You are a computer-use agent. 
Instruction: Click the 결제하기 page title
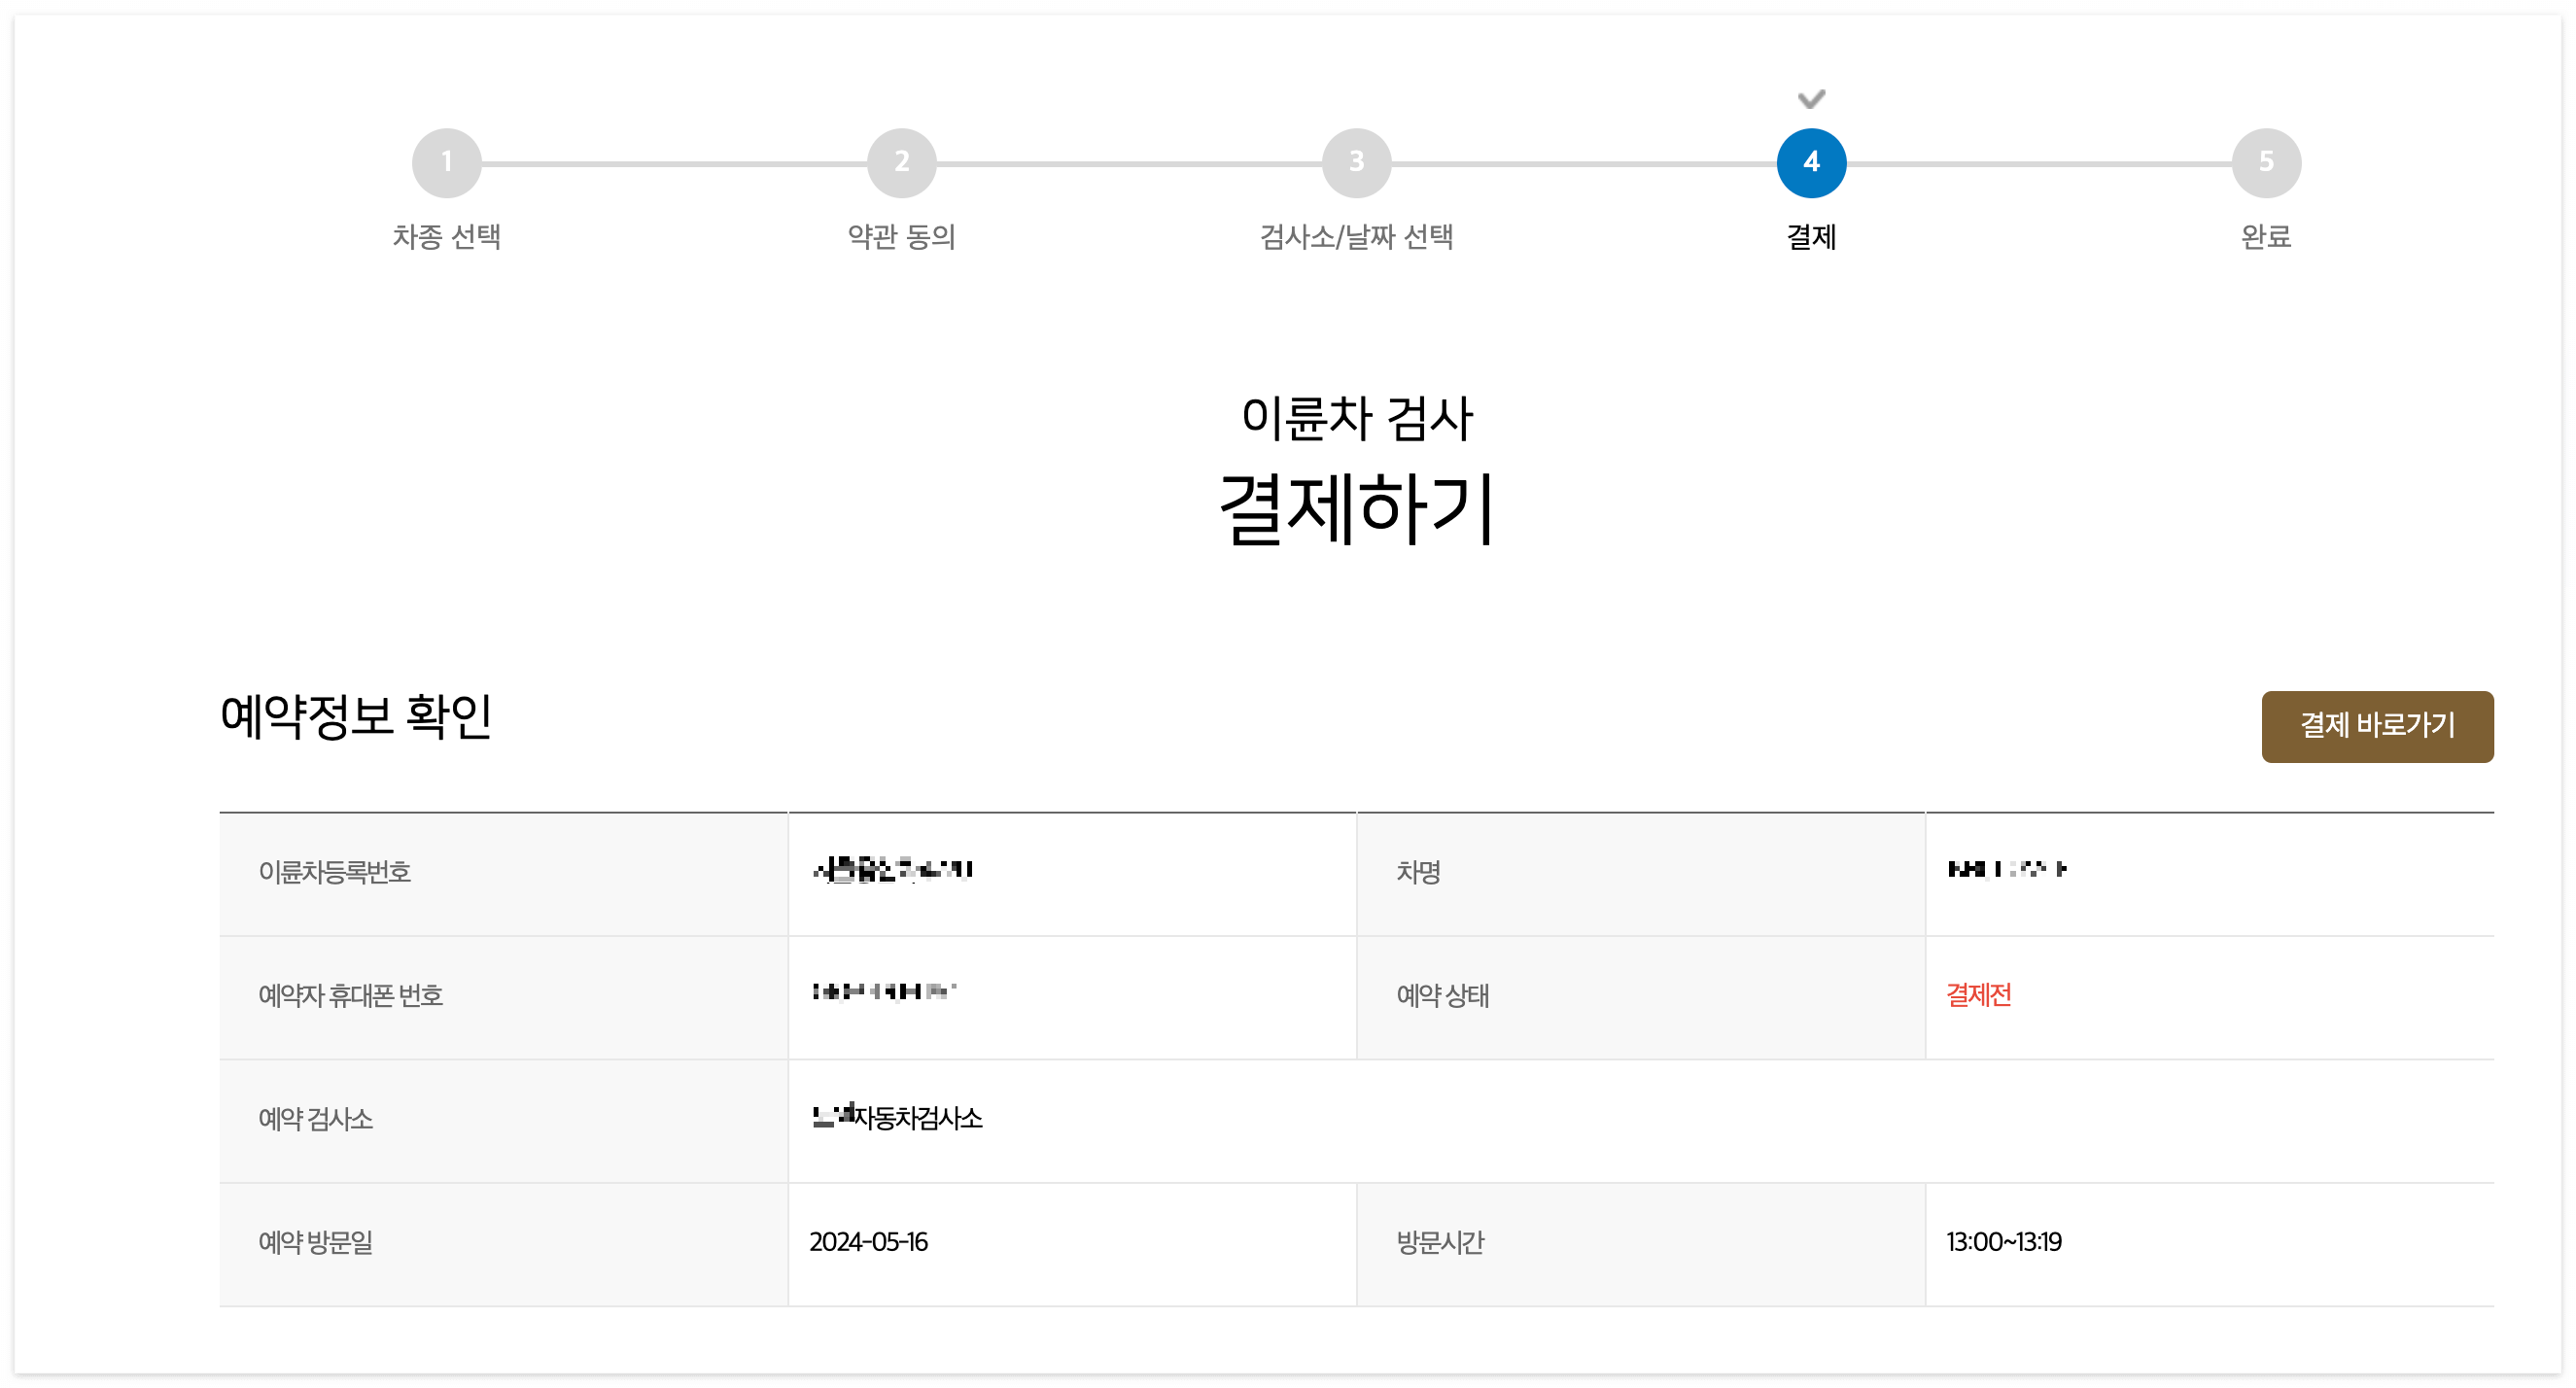coord(1356,509)
